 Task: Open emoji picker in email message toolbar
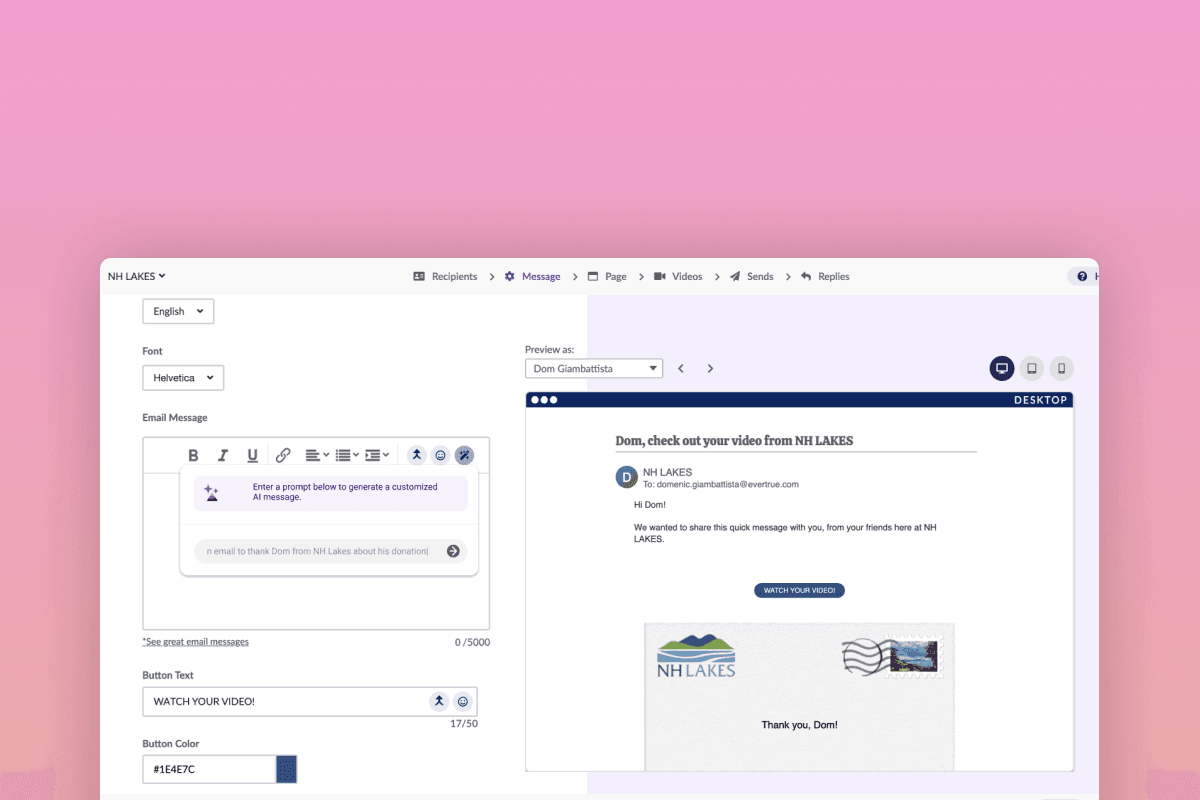(x=440, y=455)
